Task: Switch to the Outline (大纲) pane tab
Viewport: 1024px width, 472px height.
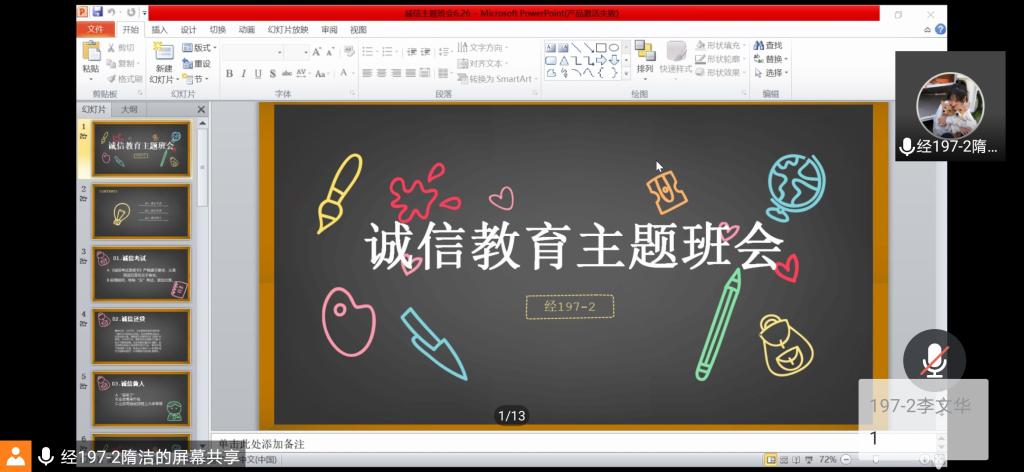Action: click(130, 110)
